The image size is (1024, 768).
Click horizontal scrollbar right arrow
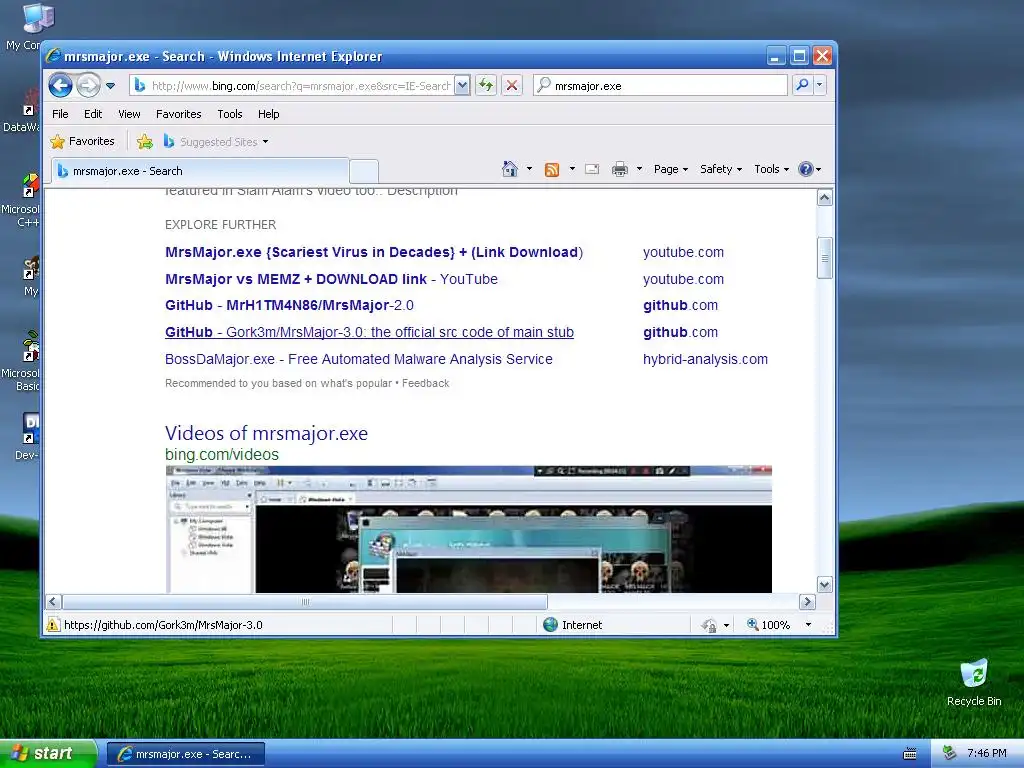pos(807,601)
